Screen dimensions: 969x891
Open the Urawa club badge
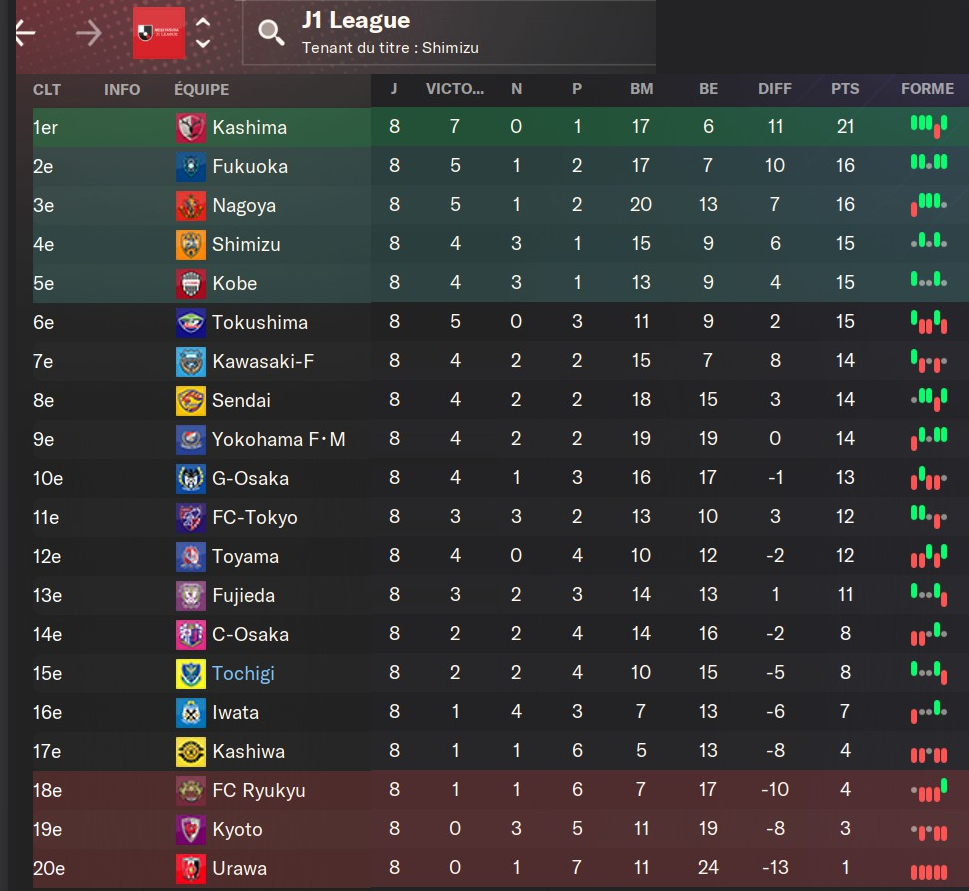[x=191, y=869]
